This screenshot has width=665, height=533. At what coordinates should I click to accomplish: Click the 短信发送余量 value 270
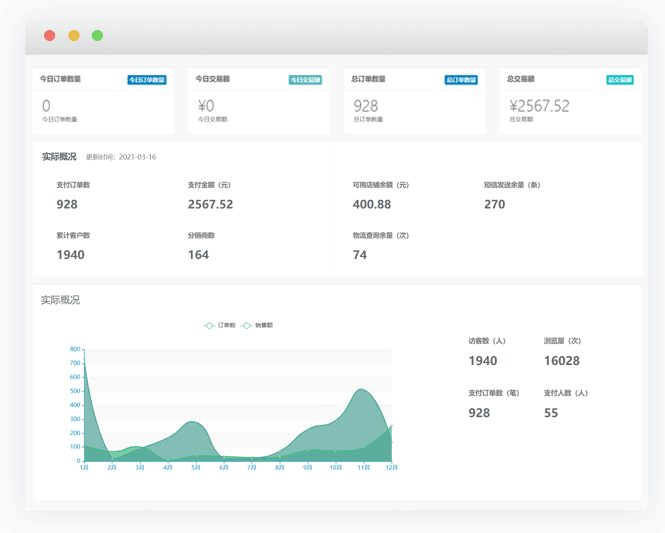tap(494, 204)
